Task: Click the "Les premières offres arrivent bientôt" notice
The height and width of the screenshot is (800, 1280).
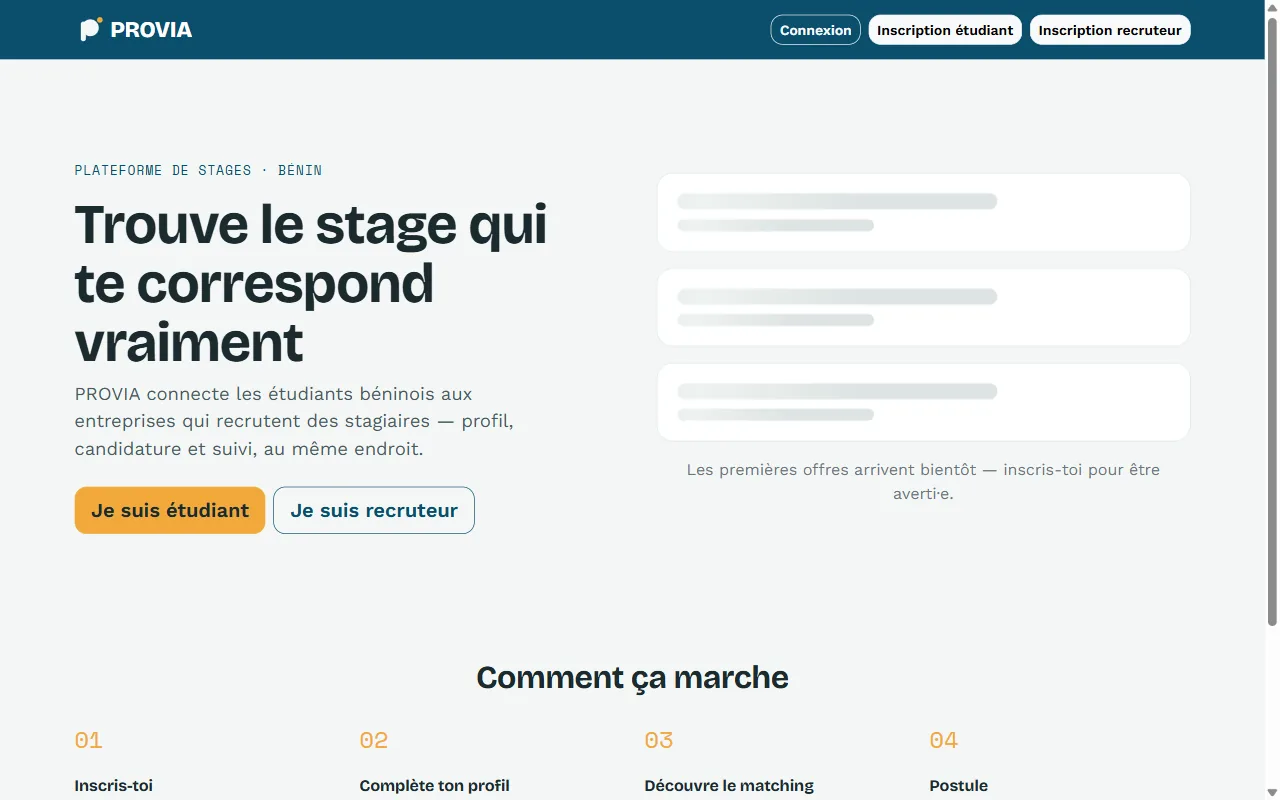Action: tap(923, 481)
